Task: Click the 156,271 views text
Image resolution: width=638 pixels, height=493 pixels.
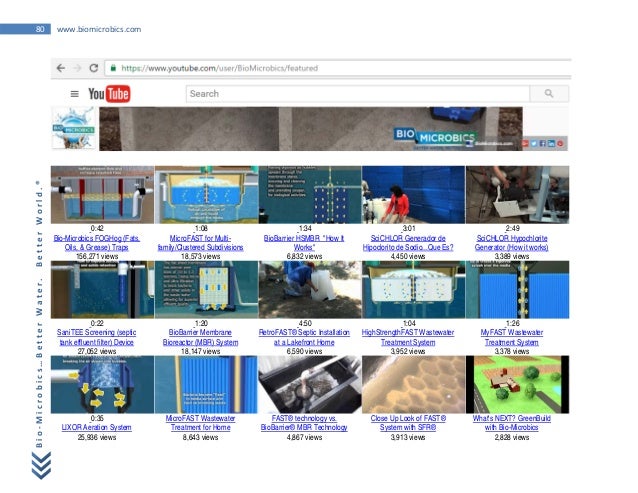Action: 97,256
